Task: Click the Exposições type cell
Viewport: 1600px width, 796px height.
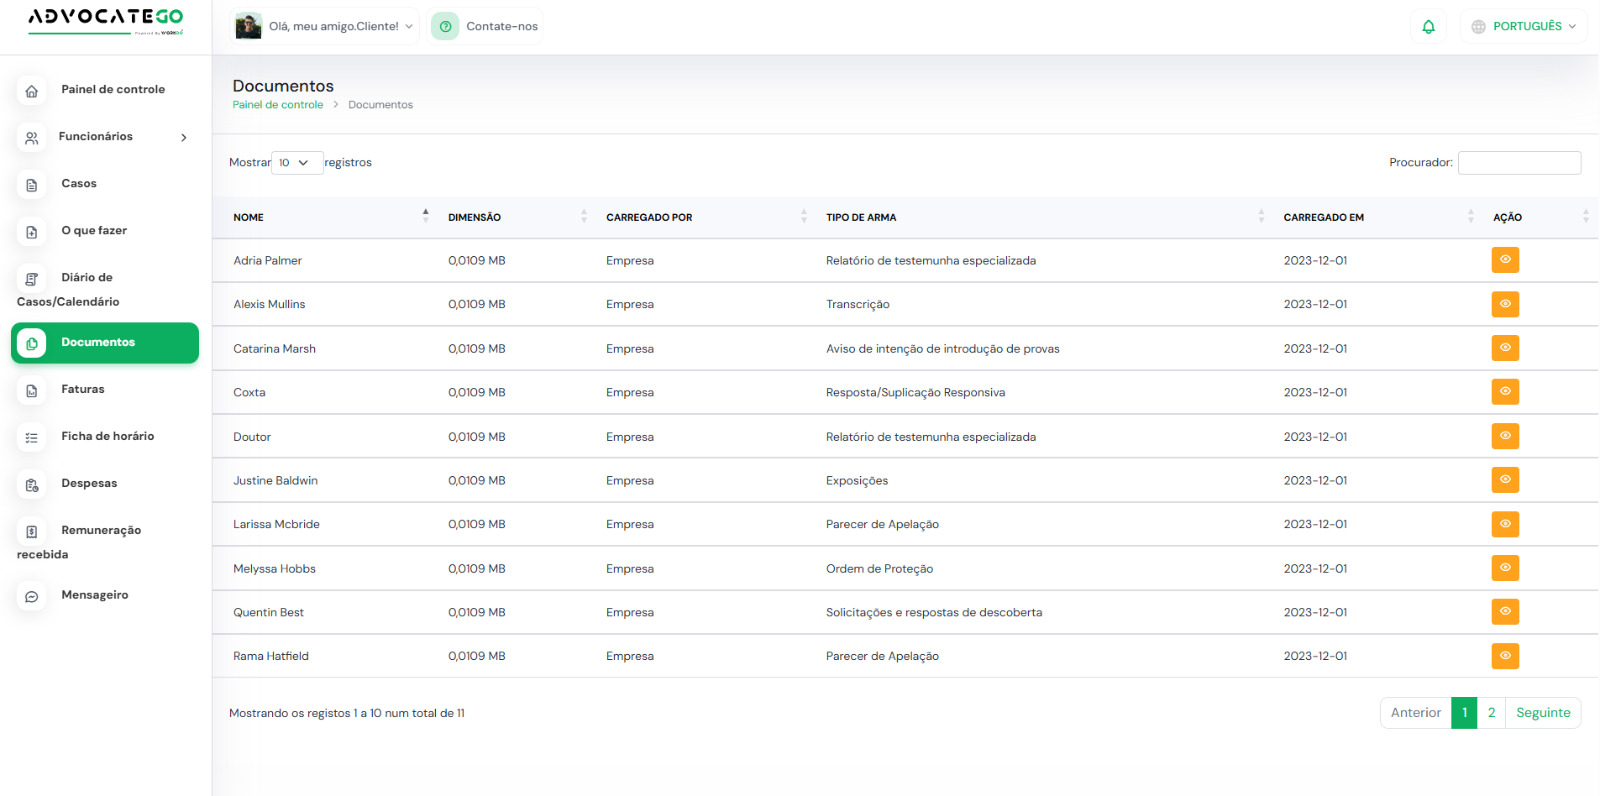Action: click(856, 481)
